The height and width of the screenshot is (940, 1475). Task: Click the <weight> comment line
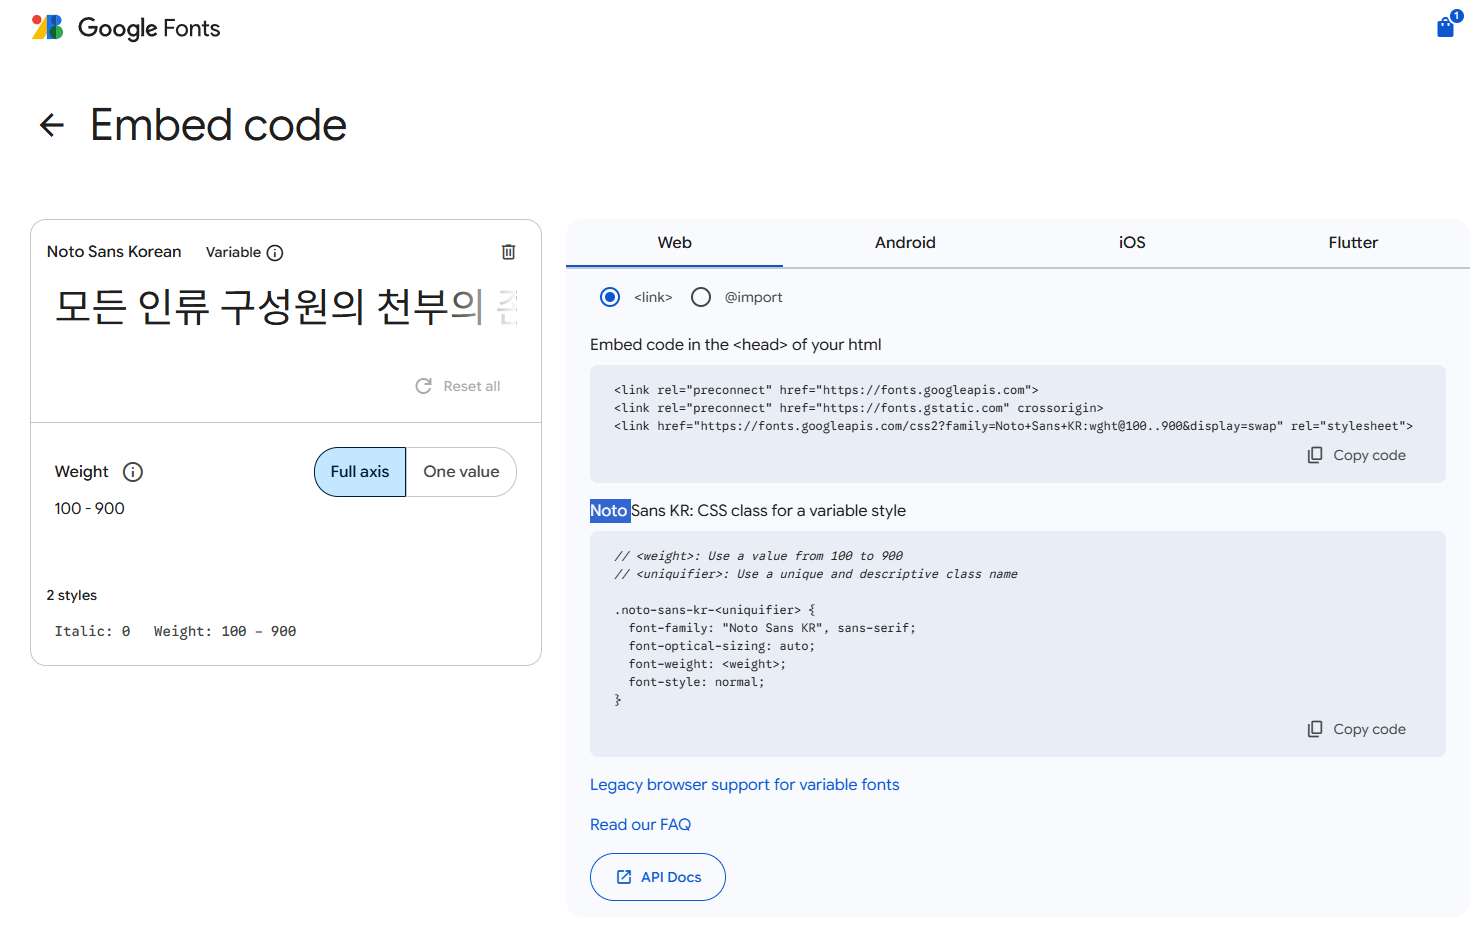[x=759, y=556]
